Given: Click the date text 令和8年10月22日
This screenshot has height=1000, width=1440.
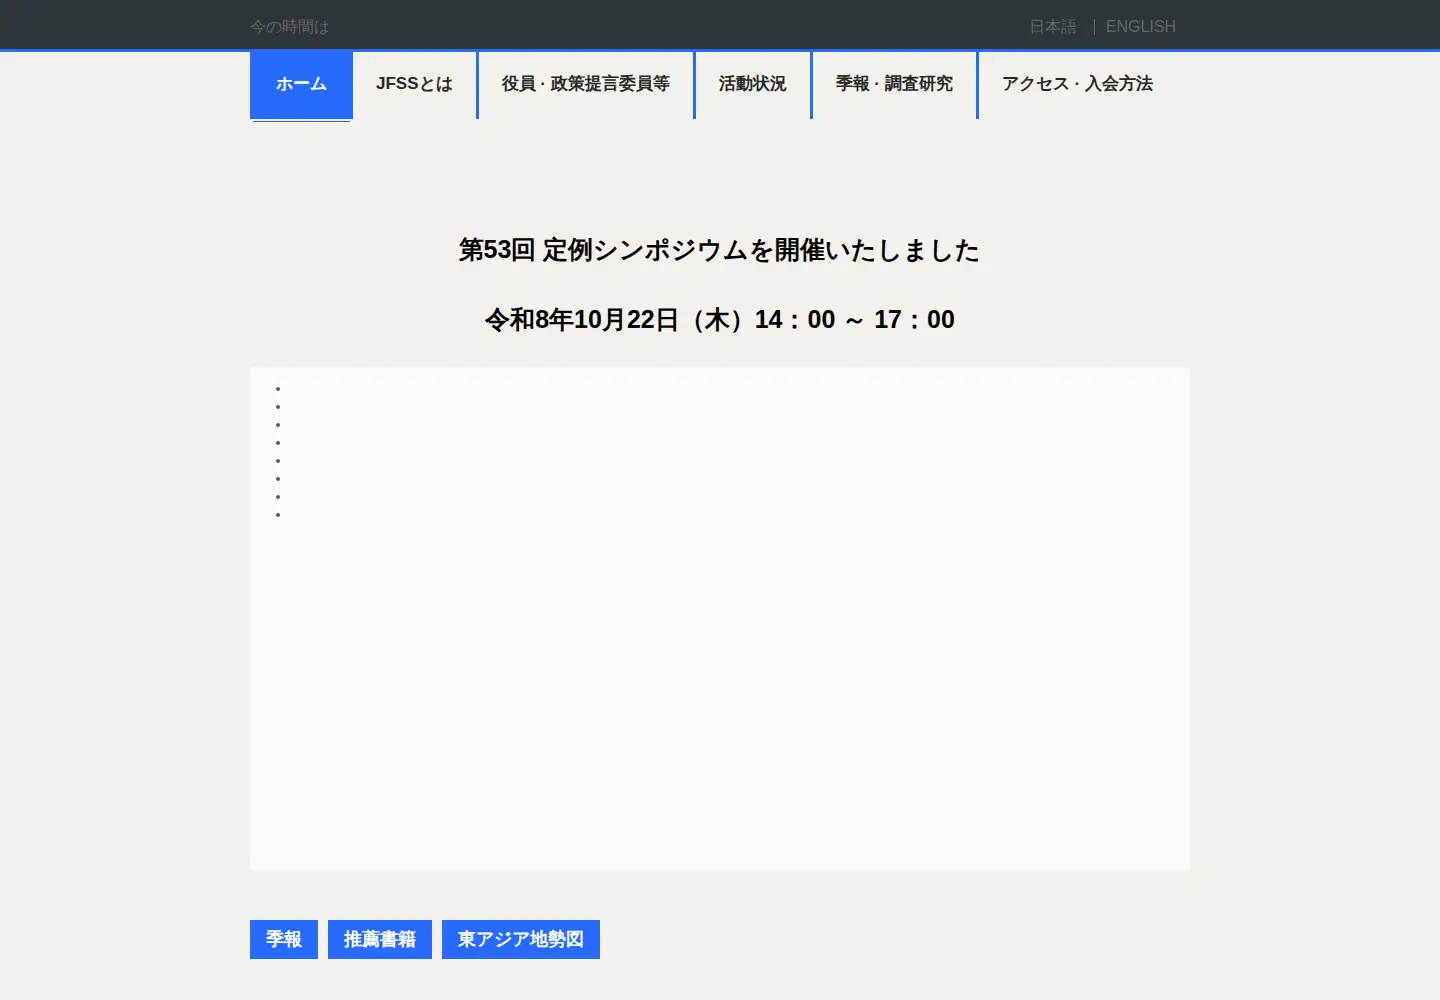Looking at the screenshot, I should pos(582,320).
